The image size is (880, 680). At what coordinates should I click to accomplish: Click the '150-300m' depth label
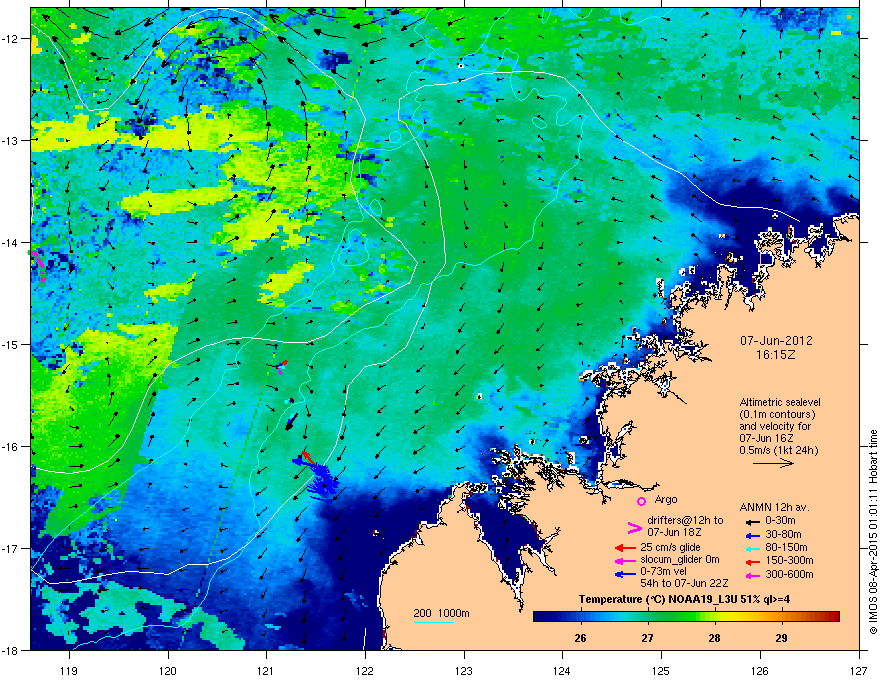tap(789, 560)
